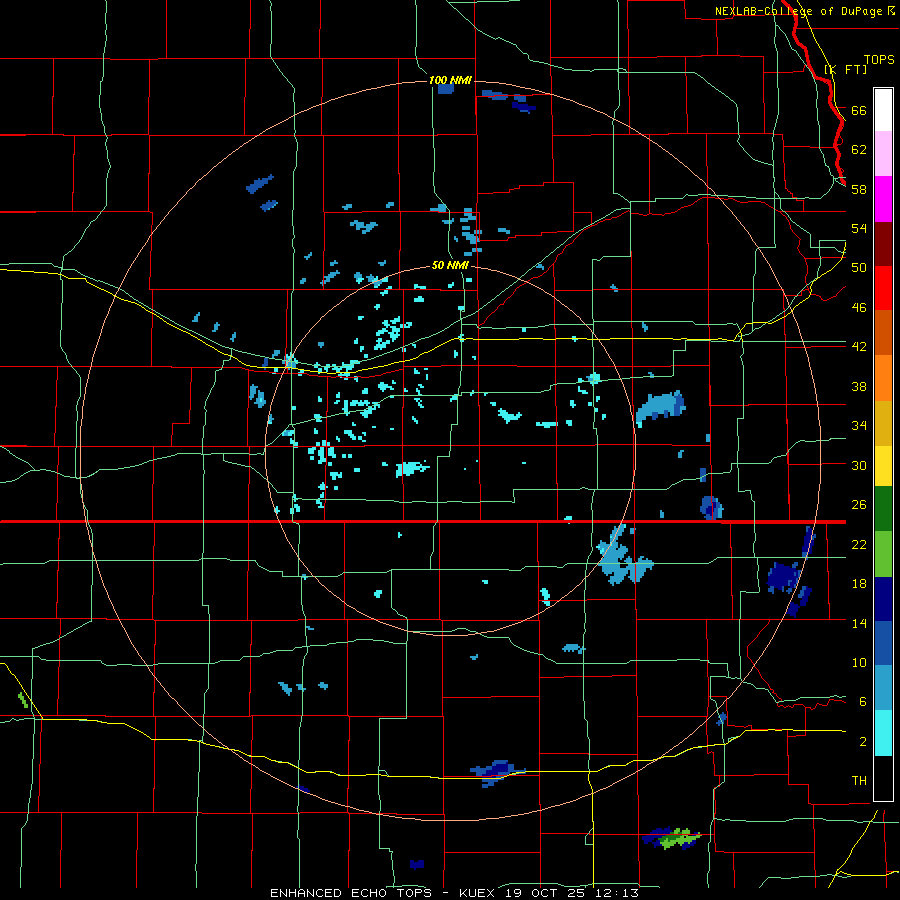Click the 'ENHANCED ECHO TOPS' caption text
Screen dimensions: 900x900
pyautogui.click(x=351, y=893)
